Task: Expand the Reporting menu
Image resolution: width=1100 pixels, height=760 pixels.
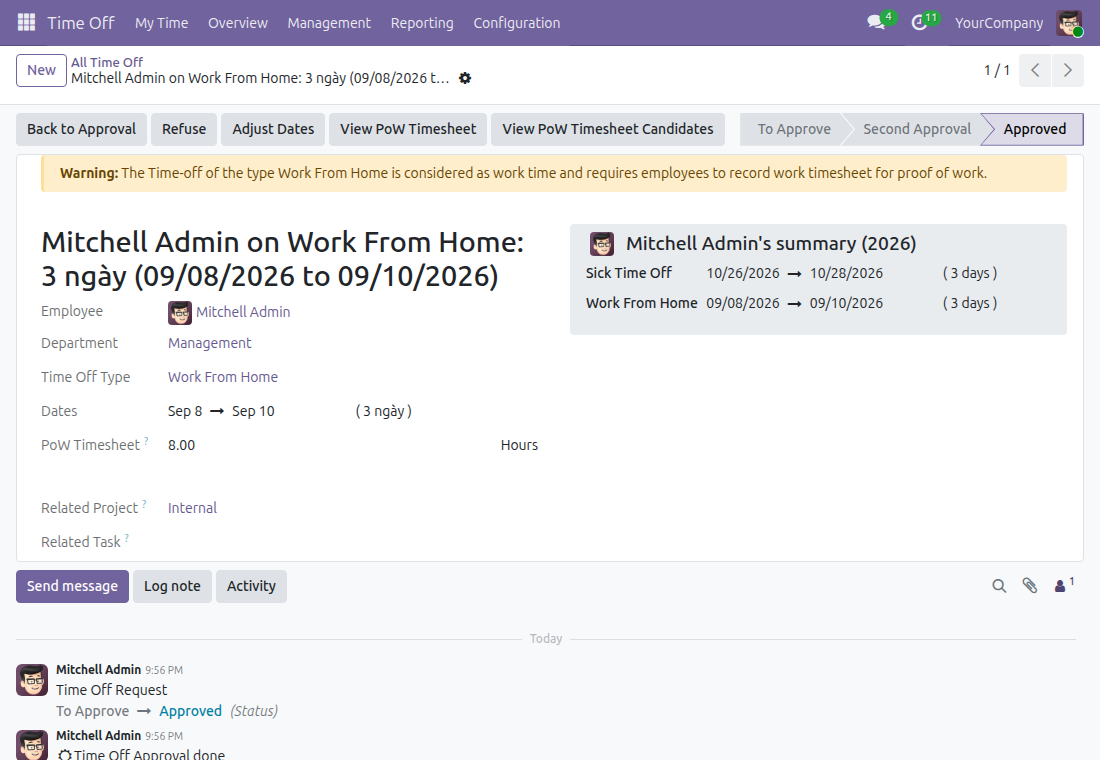Action: tap(422, 22)
